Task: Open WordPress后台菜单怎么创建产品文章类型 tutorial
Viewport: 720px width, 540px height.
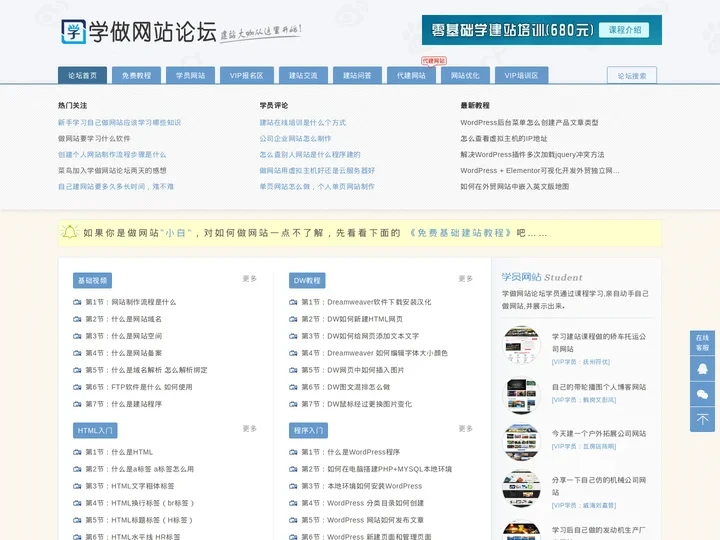Action: [x=529, y=123]
